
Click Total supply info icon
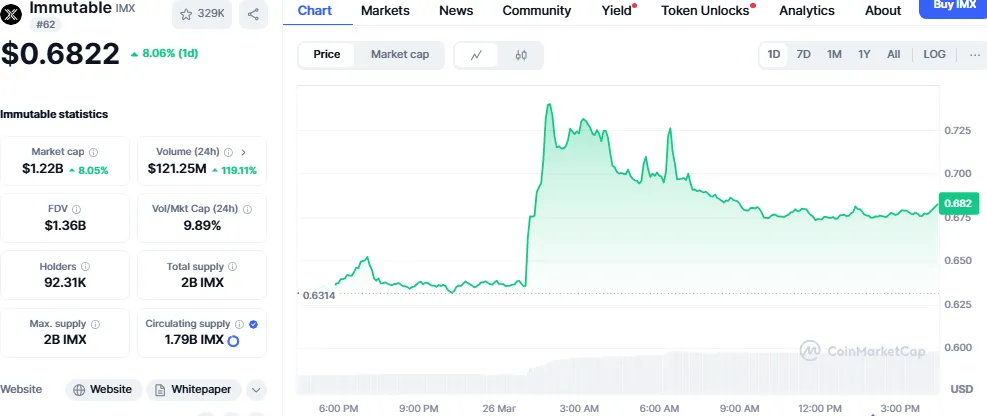232,267
